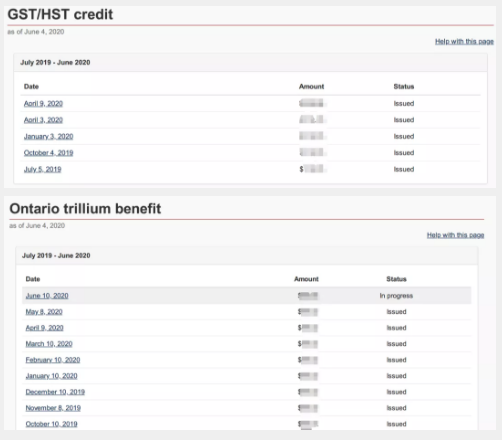Click the 'Date' column header in trillium table

(x=33, y=279)
